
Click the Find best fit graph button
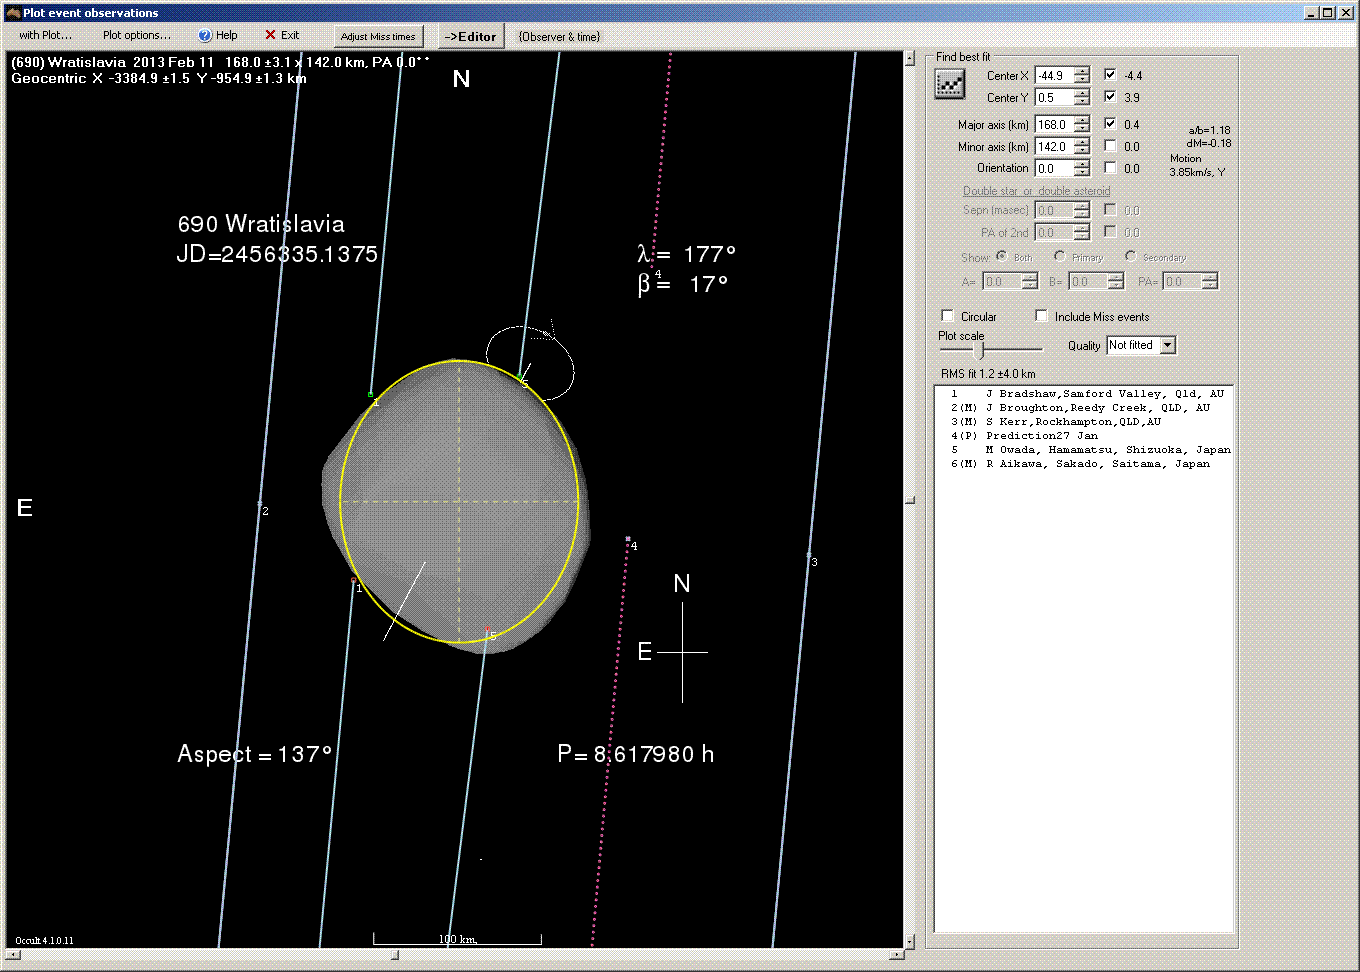pyautogui.click(x=949, y=85)
